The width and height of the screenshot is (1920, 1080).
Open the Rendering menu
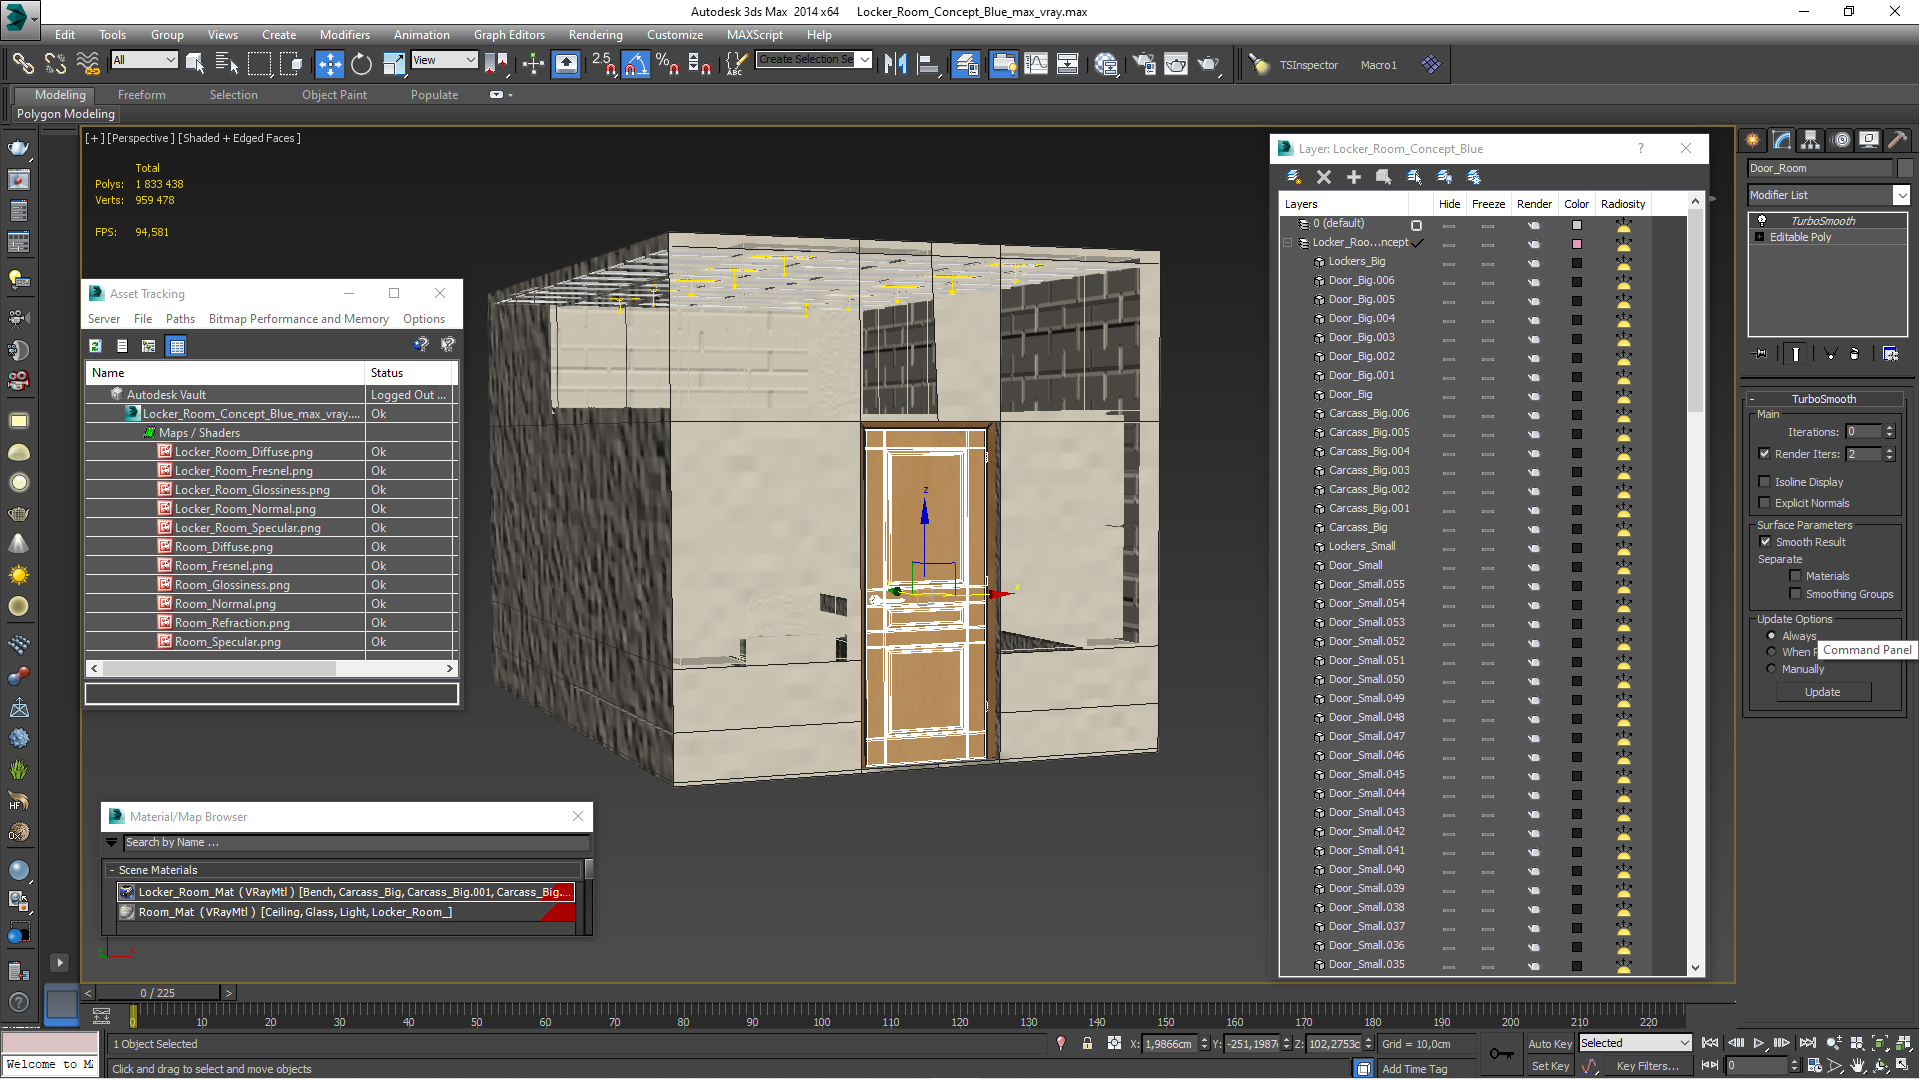(595, 35)
